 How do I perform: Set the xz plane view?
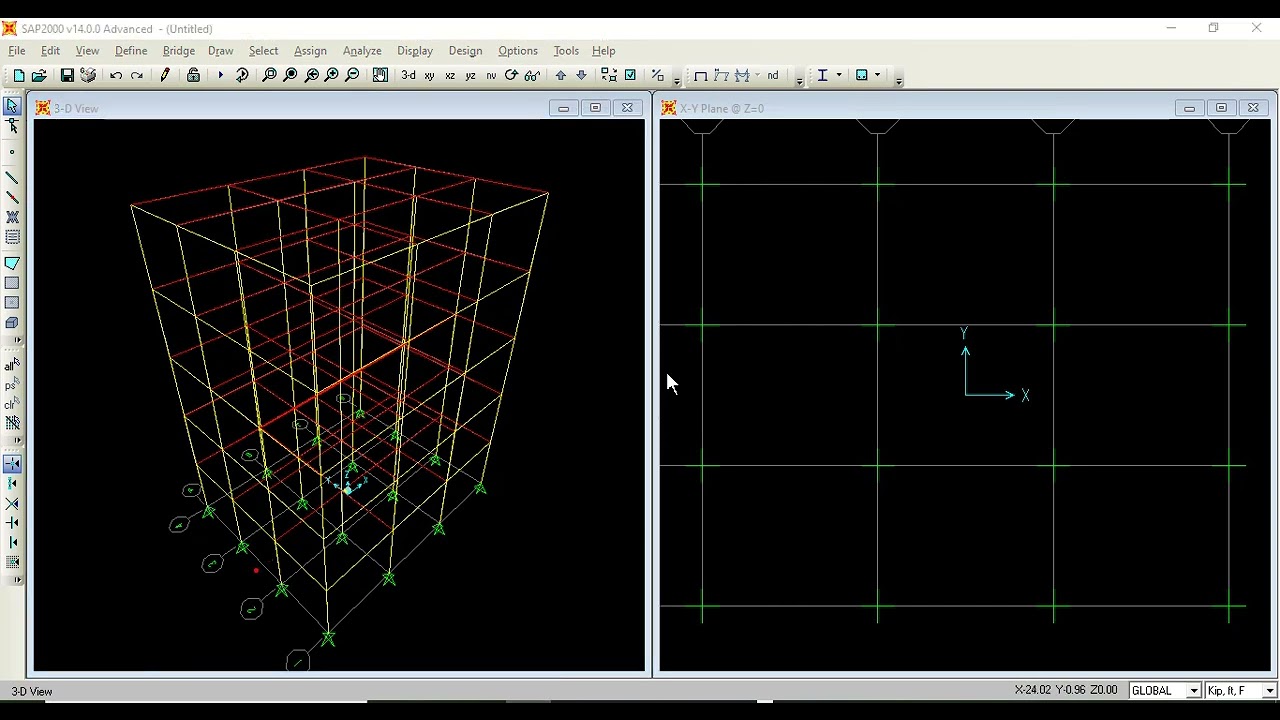[450, 75]
